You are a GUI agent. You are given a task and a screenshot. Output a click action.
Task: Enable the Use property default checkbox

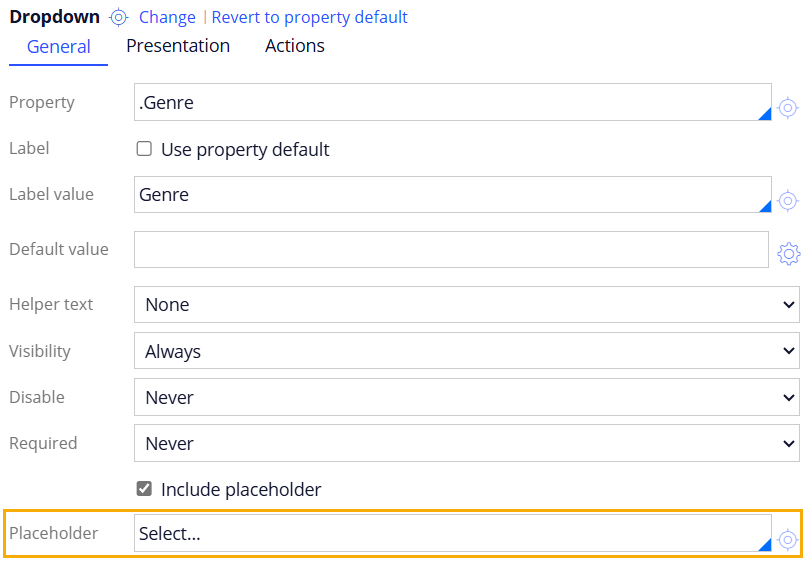[x=144, y=149]
